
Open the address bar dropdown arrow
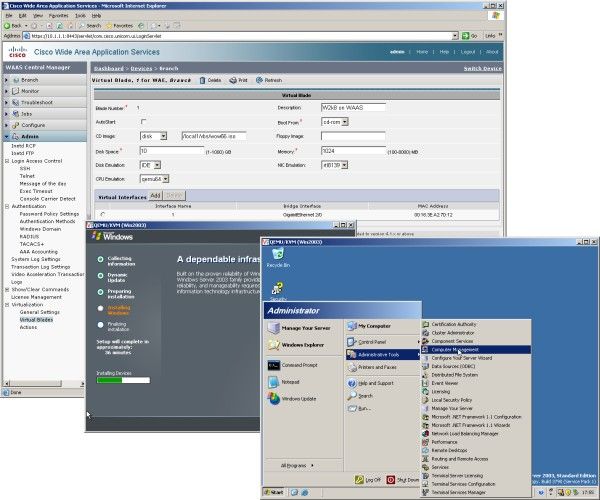coord(455,36)
